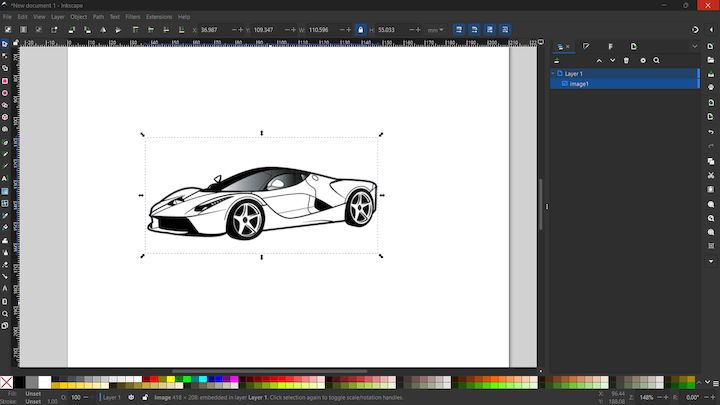
Task: Click the car image on canvas
Action: 262,203
